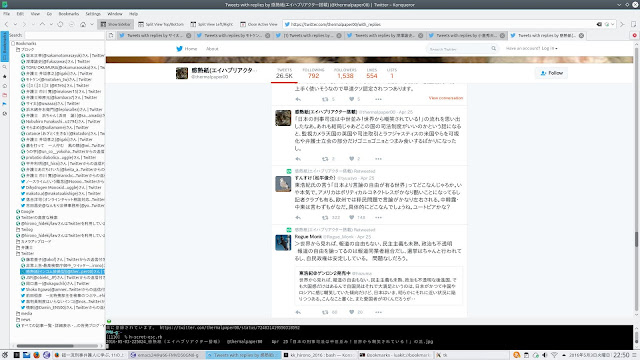640x360 pixels.
Task: Click Split View Left/Right
Action: point(212,24)
